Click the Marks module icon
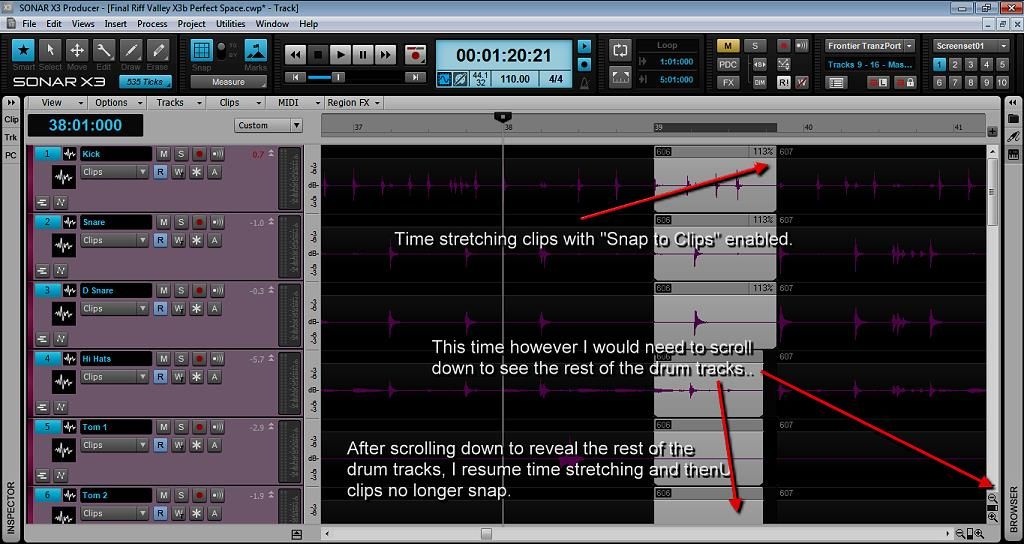This screenshot has width=1024, height=544. [x=256, y=51]
